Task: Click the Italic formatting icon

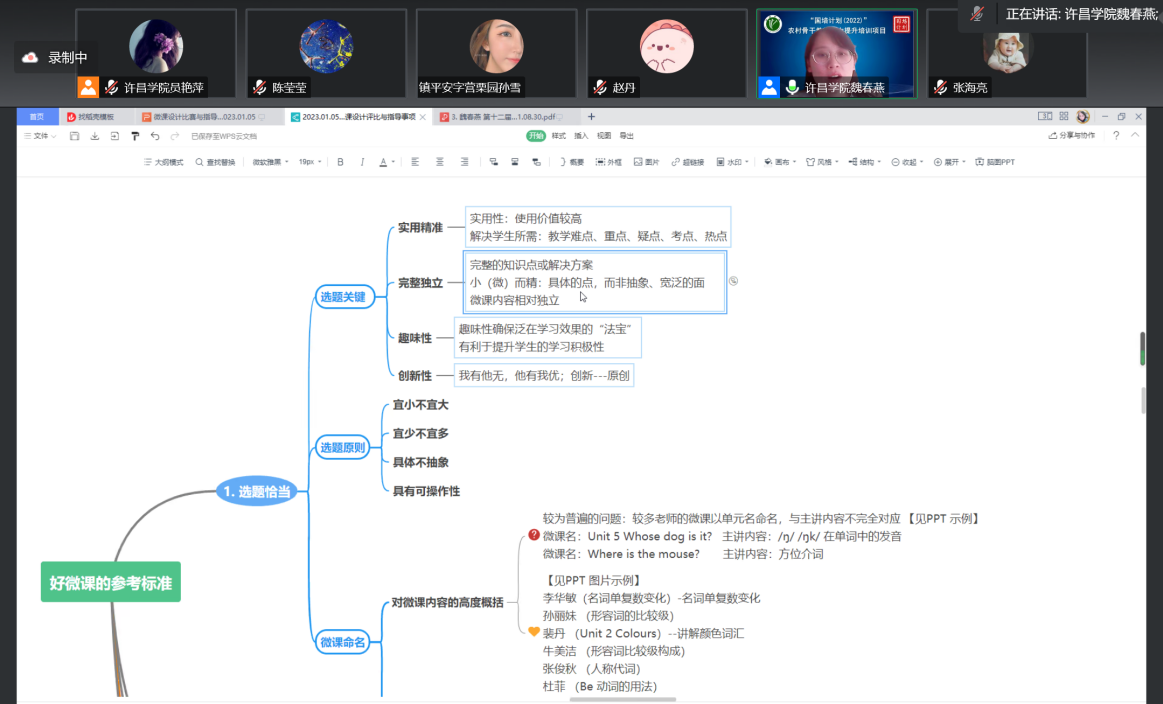Action: pyautogui.click(x=361, y=162)
